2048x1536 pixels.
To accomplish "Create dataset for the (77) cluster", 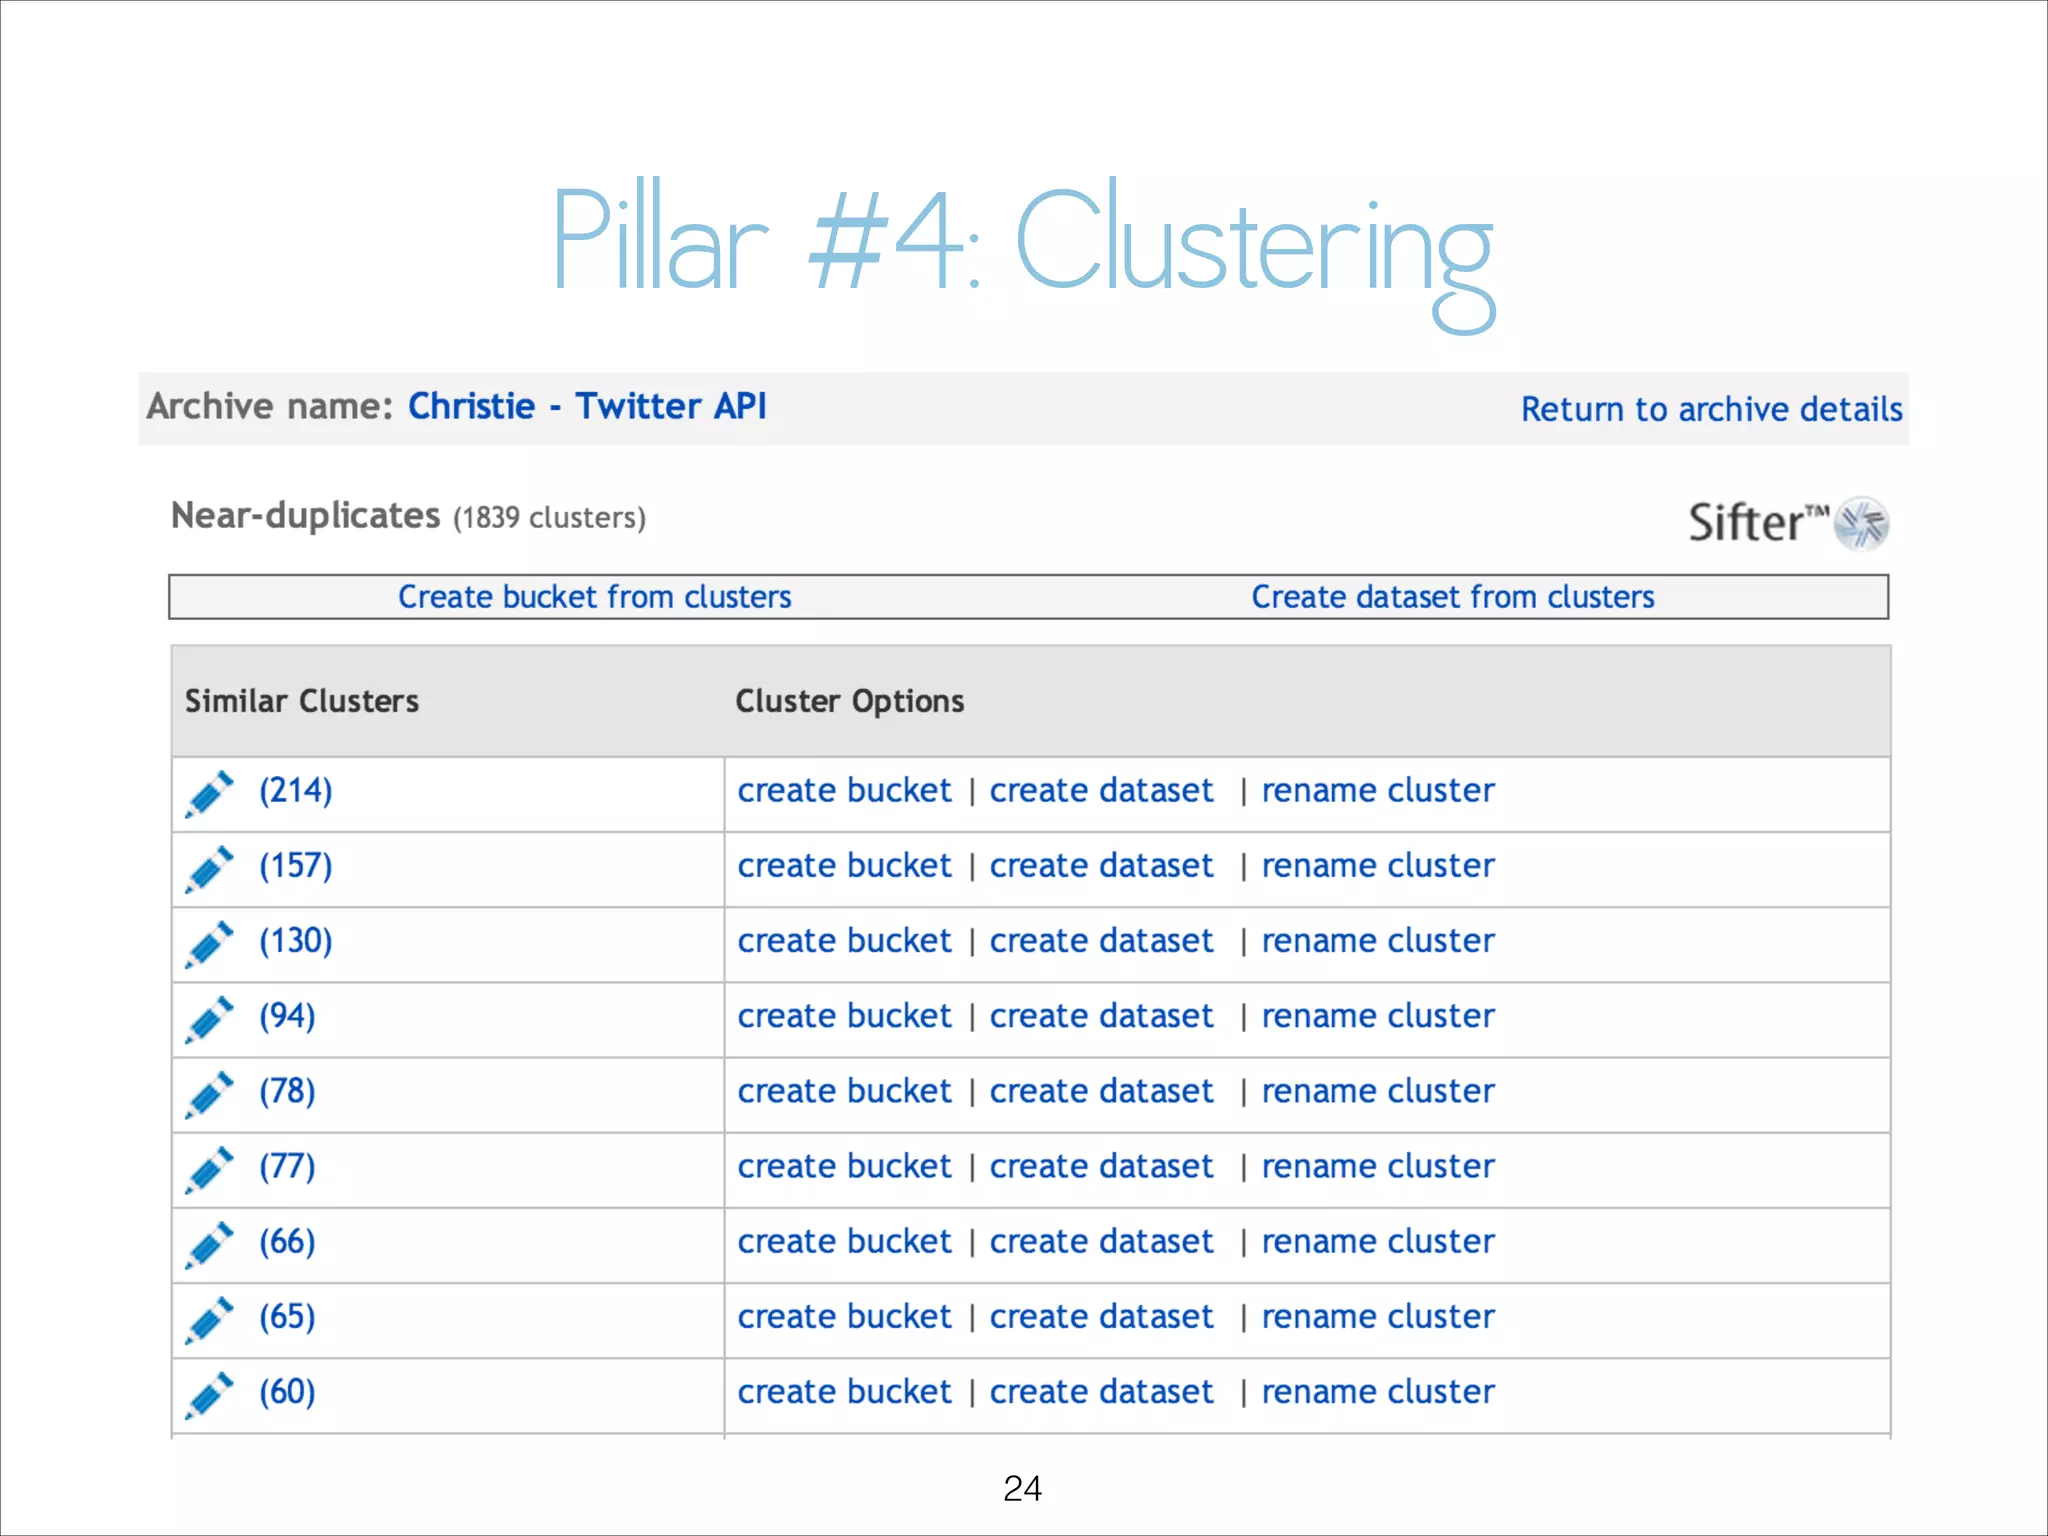I will pos(1101,1166).
